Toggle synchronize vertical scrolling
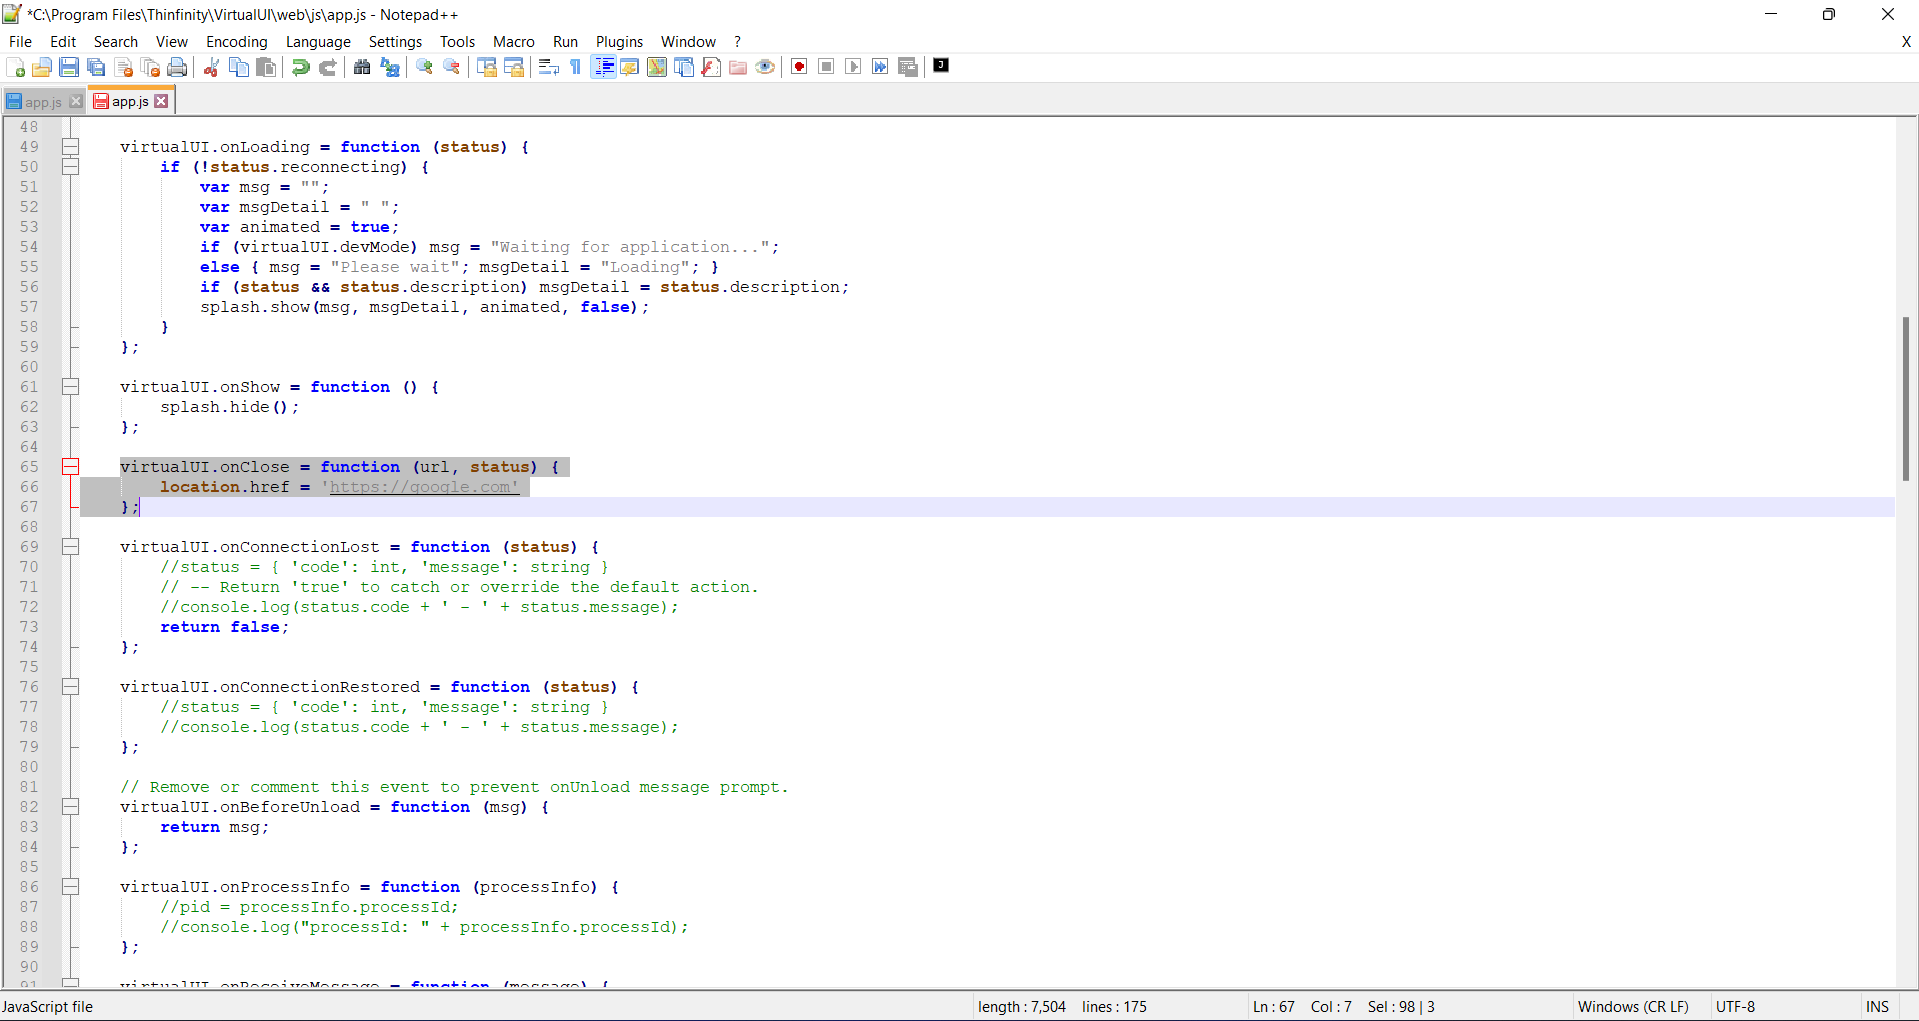 [487, 67]
